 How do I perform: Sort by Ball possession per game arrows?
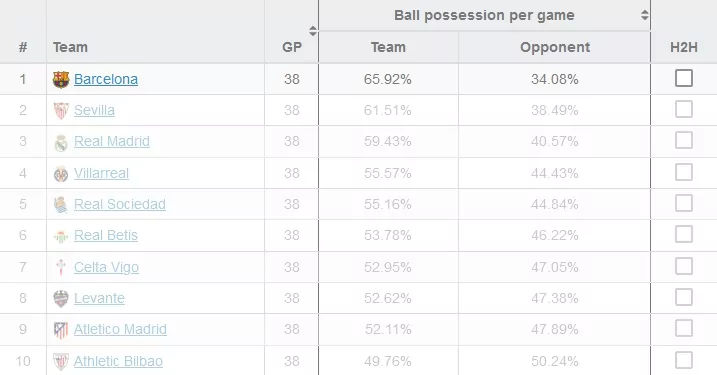[x=644, y=15]
